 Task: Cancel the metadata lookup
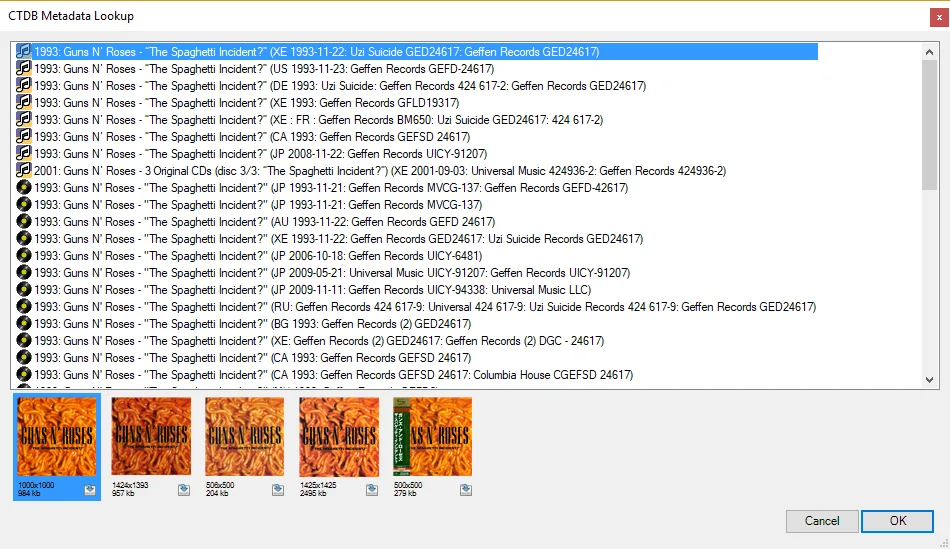point(822,521)
